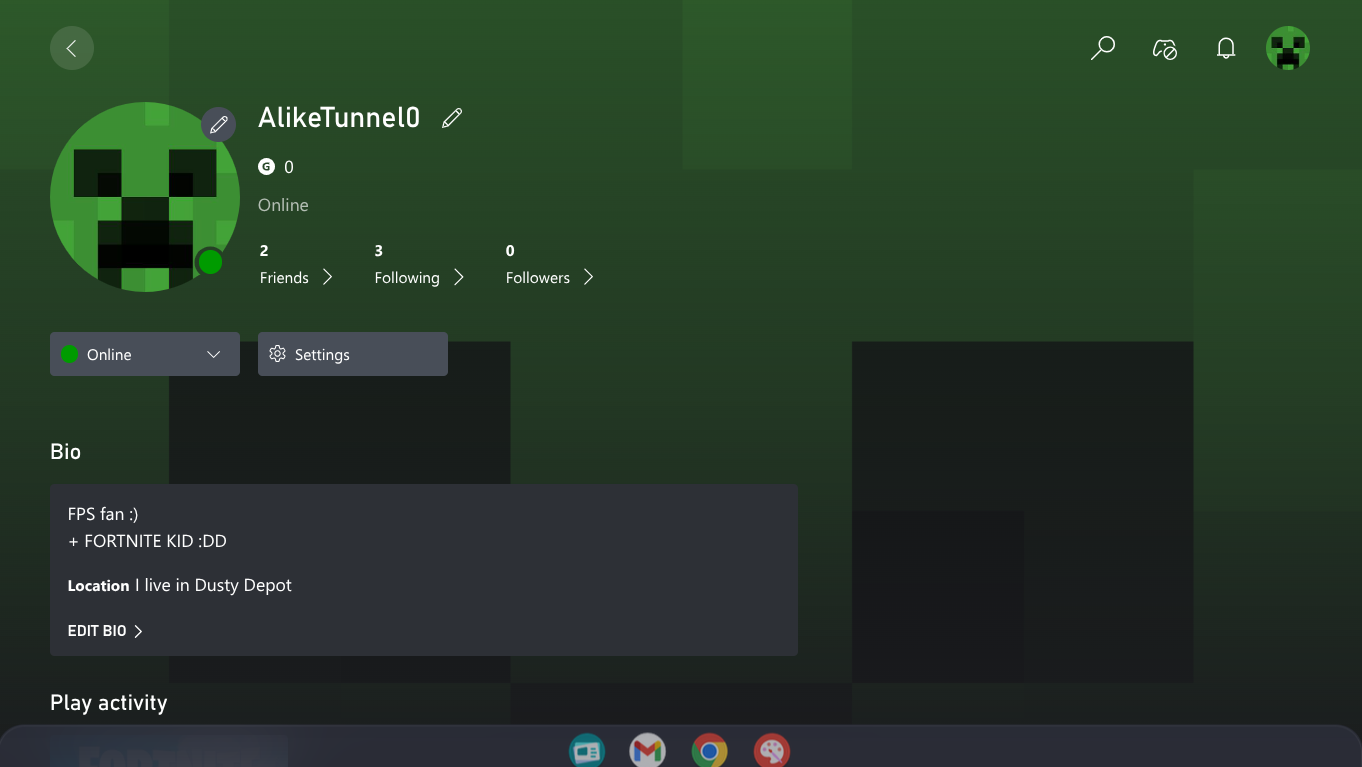The image size is (1362, 767).
Task: Launch Chrome from the shelf
Action: 710,751
